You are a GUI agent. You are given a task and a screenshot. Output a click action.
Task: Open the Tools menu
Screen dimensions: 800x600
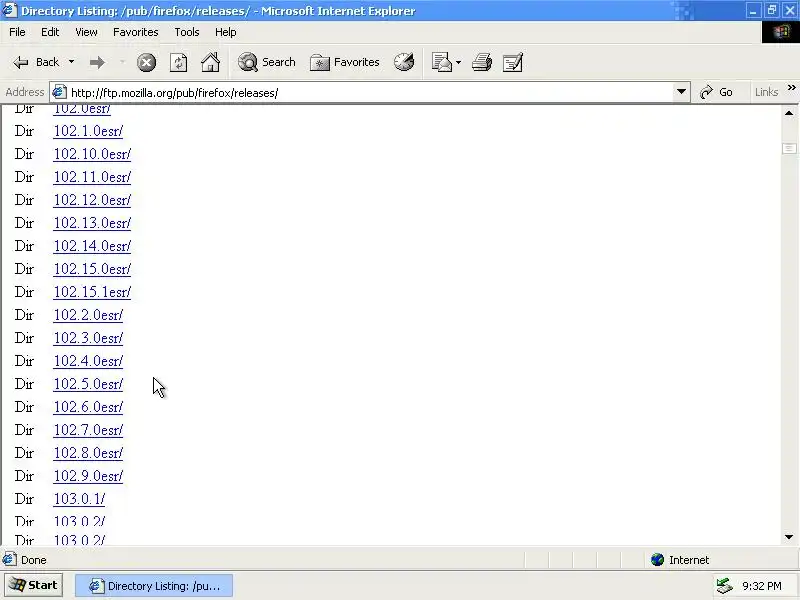tap(187, 32)
